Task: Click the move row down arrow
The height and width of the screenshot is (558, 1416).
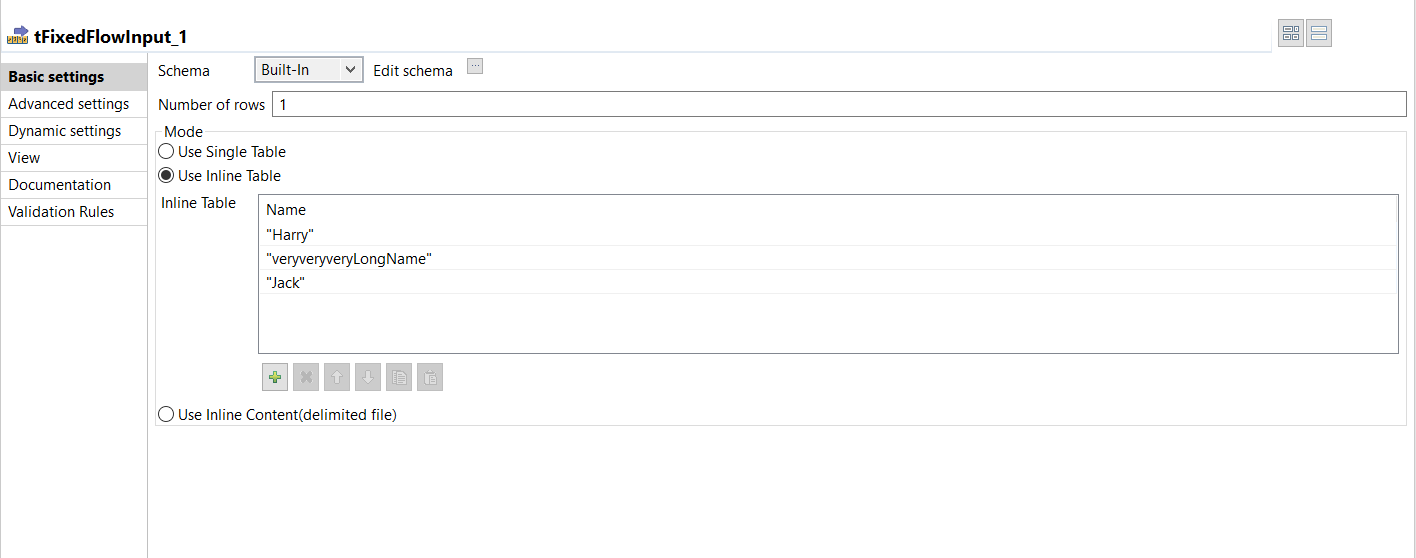Action: [x=368, y=377]
